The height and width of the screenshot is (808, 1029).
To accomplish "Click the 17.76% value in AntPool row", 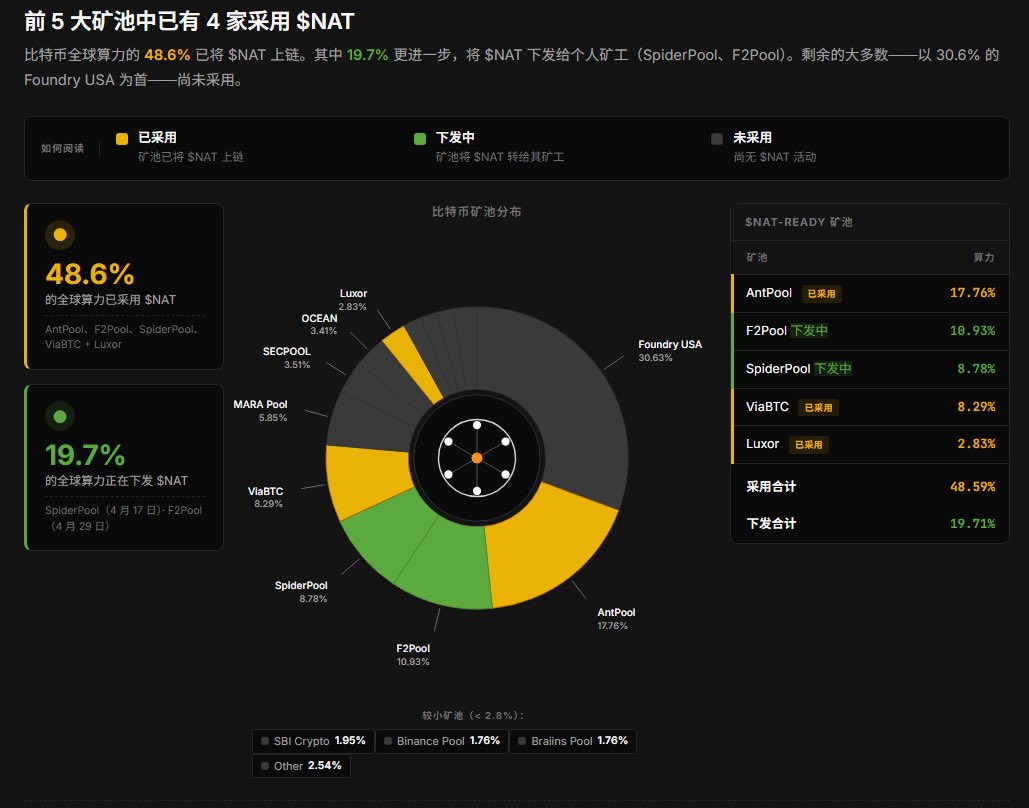I will tap(973, 293).
